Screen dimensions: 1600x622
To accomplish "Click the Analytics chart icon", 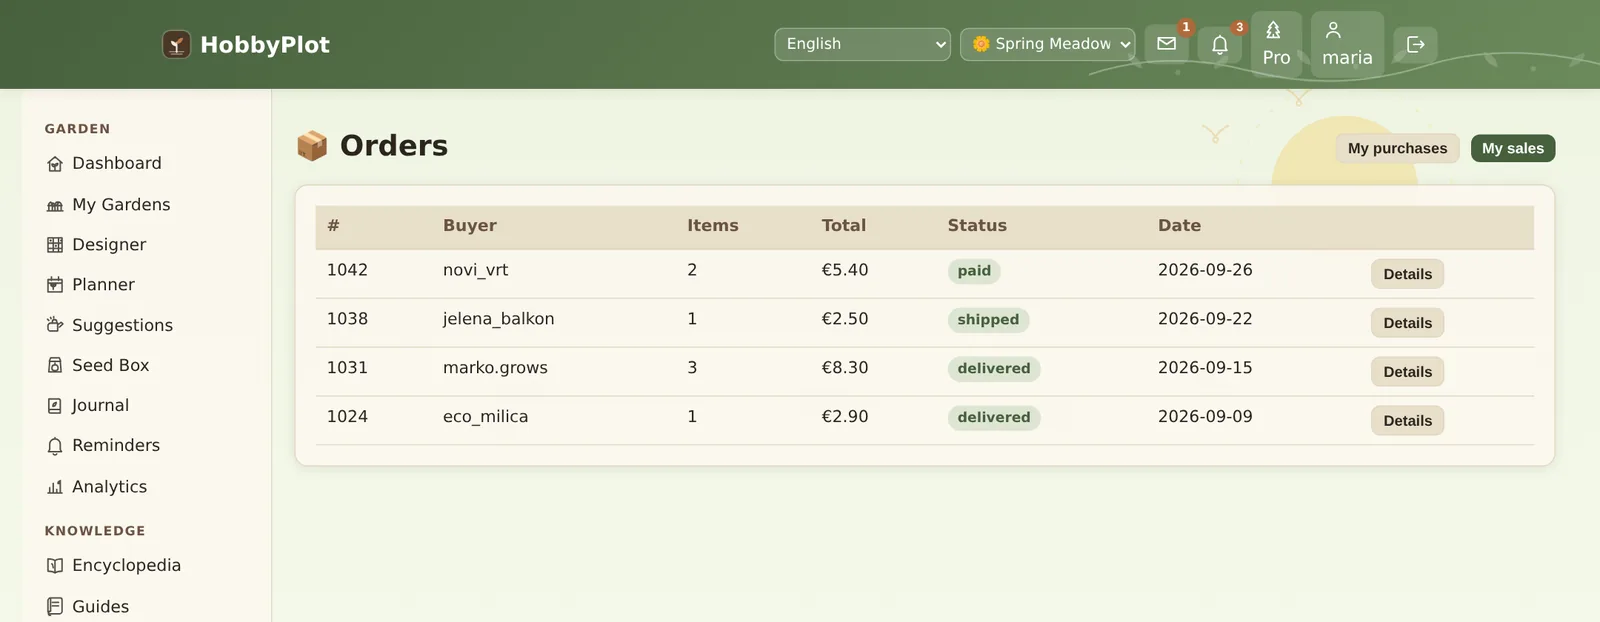I will 55,487.
